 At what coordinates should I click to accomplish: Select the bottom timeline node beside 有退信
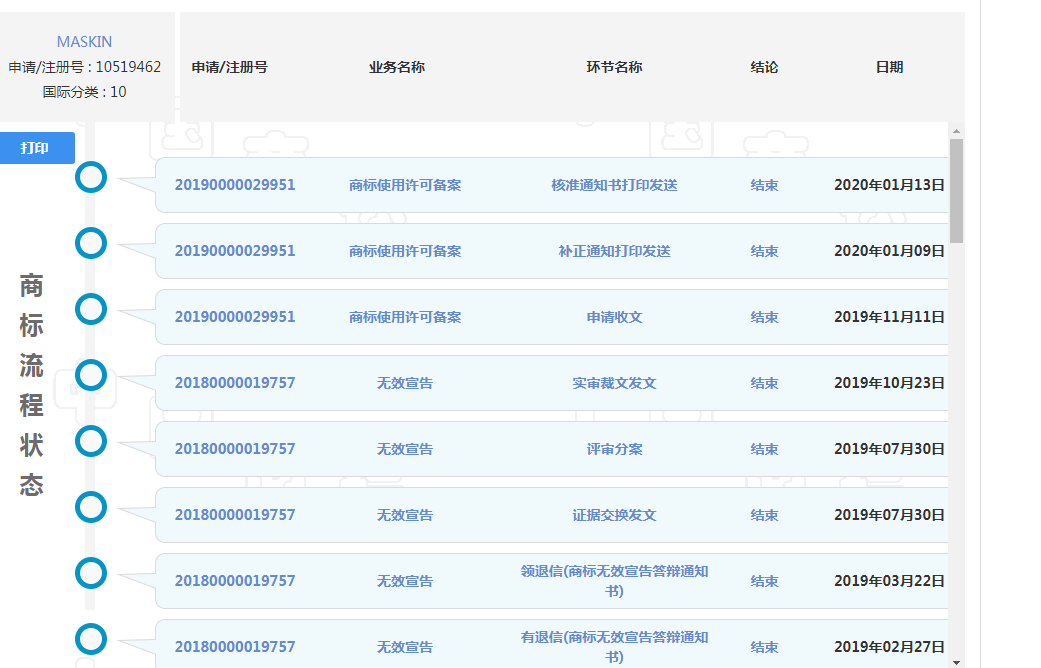(x=91, y=639)
